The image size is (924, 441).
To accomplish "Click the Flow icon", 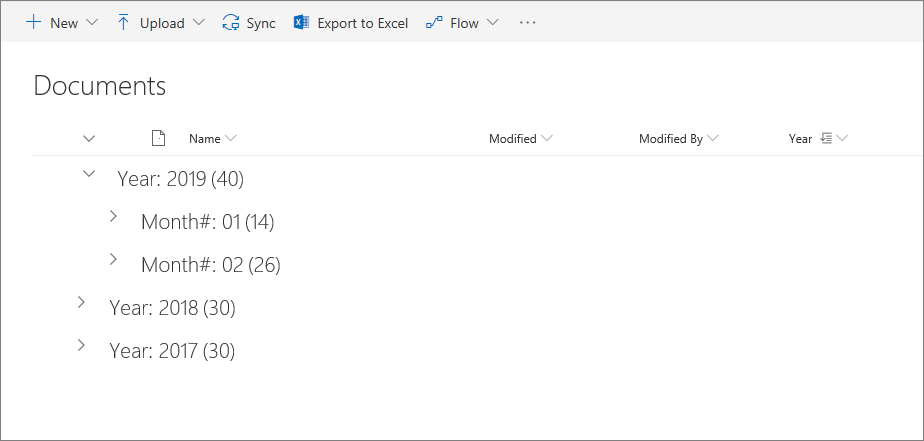I will click(x=434, y=22).
